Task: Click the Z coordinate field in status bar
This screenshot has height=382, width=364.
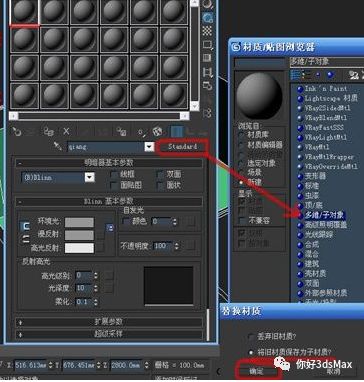Action: [127, 364]
